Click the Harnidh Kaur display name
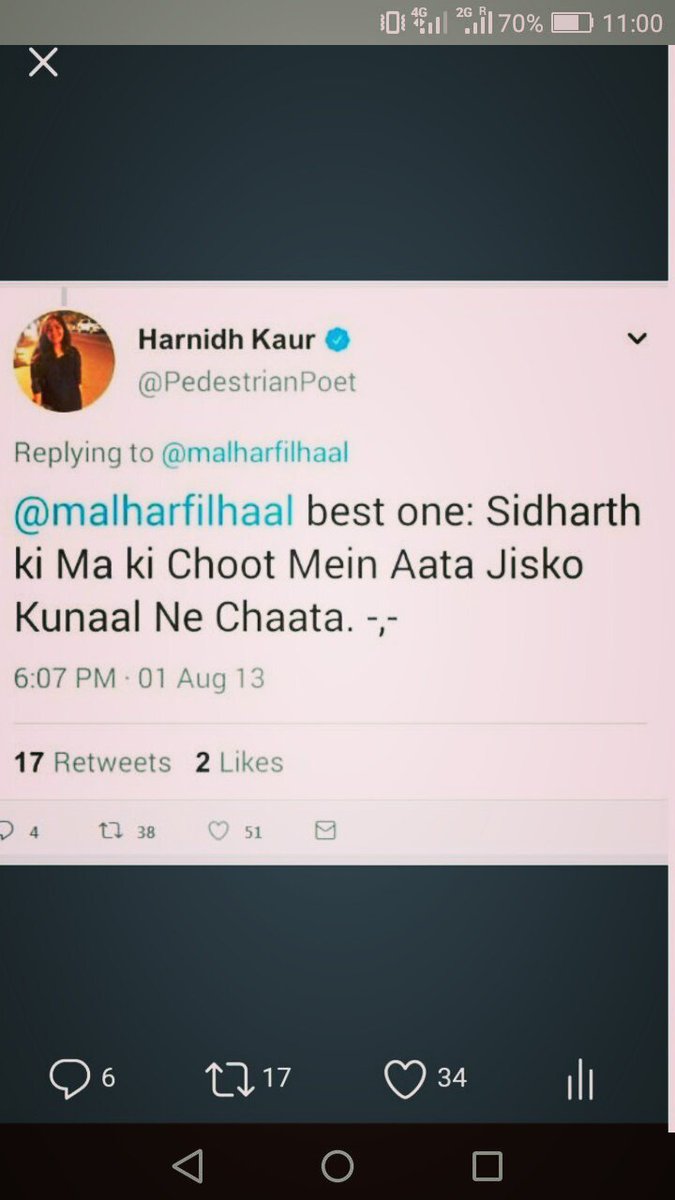The width and height of the screenshot is (675, 1200). [x=227, y=340]
